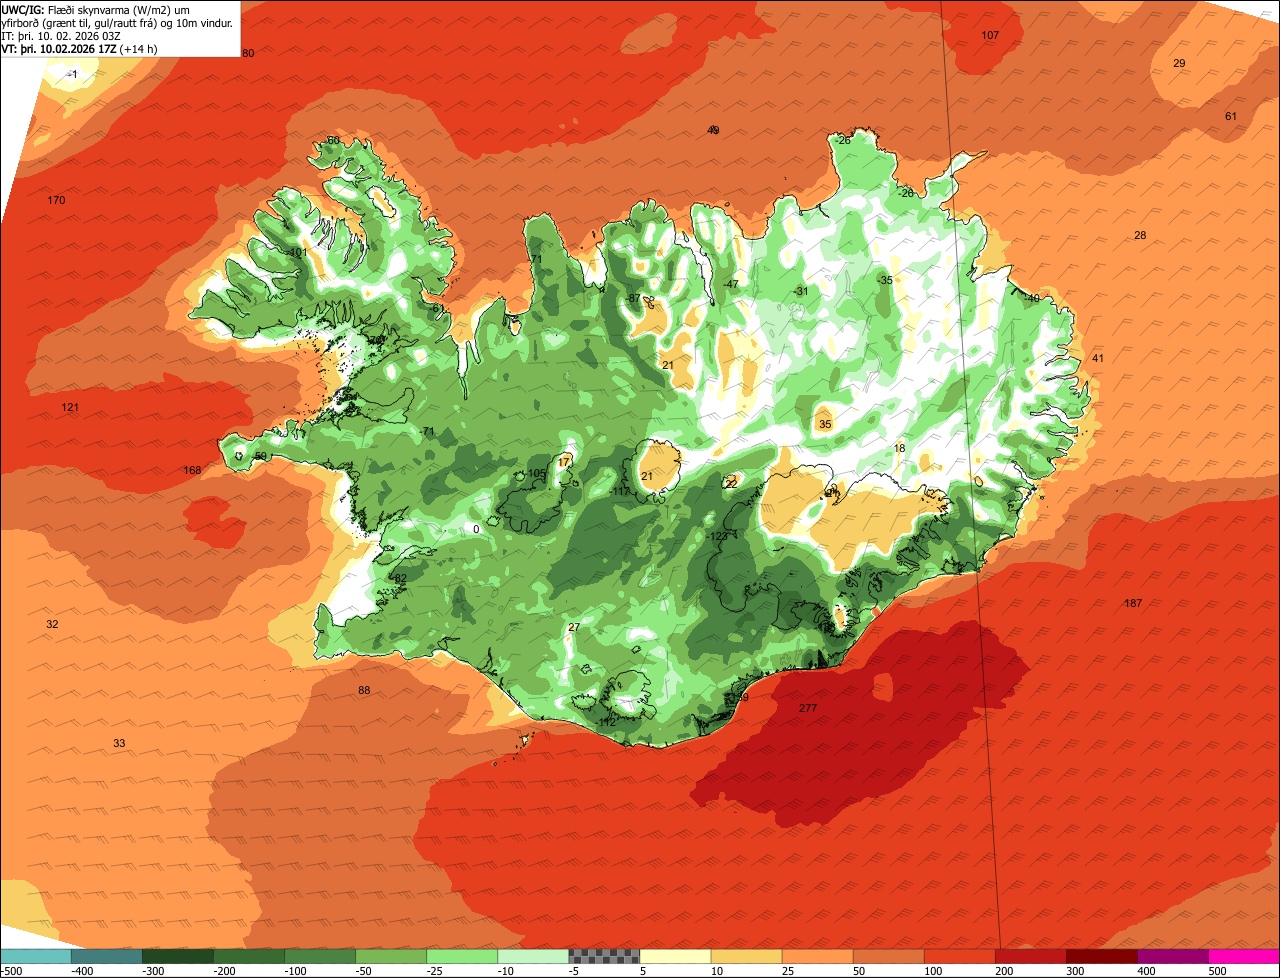Click the heat flux value 29
1280x978 pixels.
(1179, 63)
